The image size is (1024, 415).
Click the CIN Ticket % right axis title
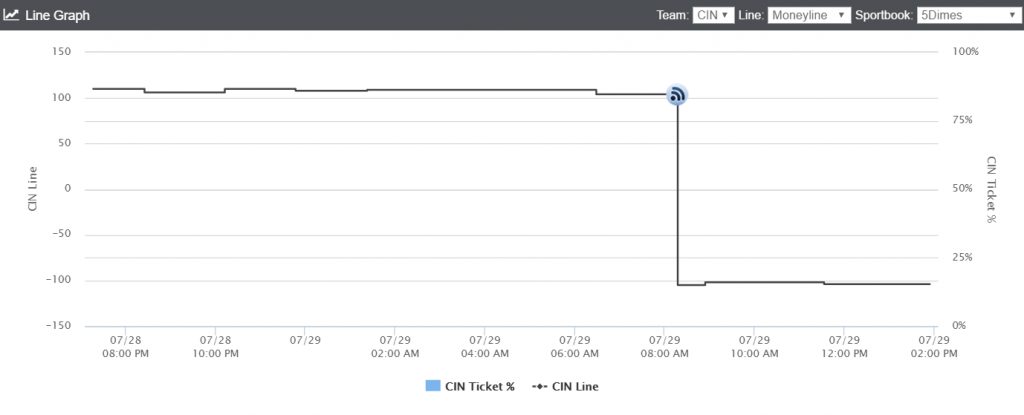coord(991,190)
